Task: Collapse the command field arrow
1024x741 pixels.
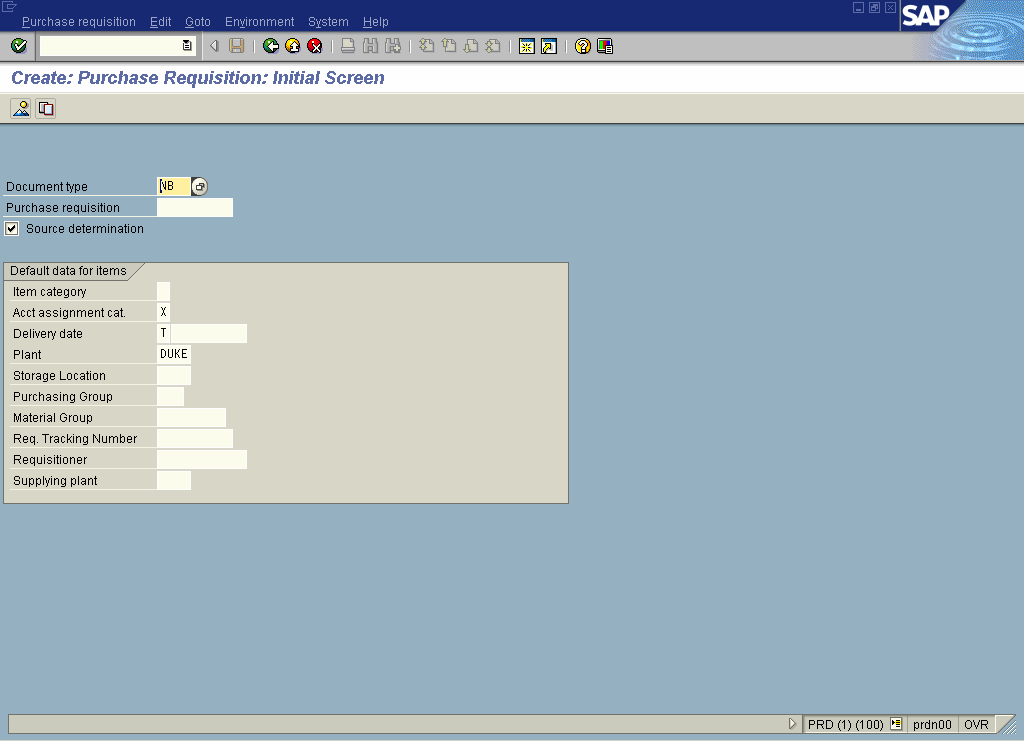Action: pyautogui.click(x=214, y=46)
